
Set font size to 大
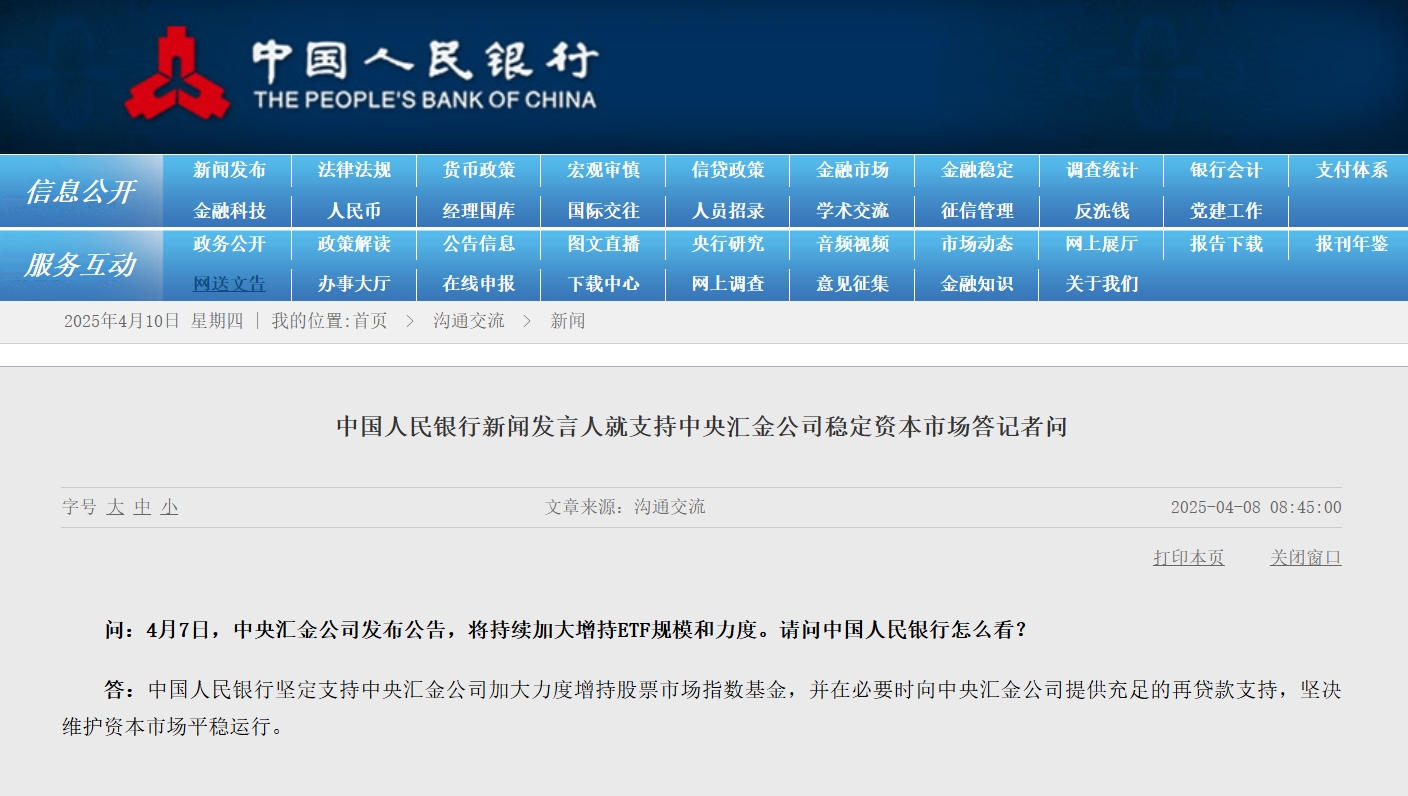coord(116,508)
